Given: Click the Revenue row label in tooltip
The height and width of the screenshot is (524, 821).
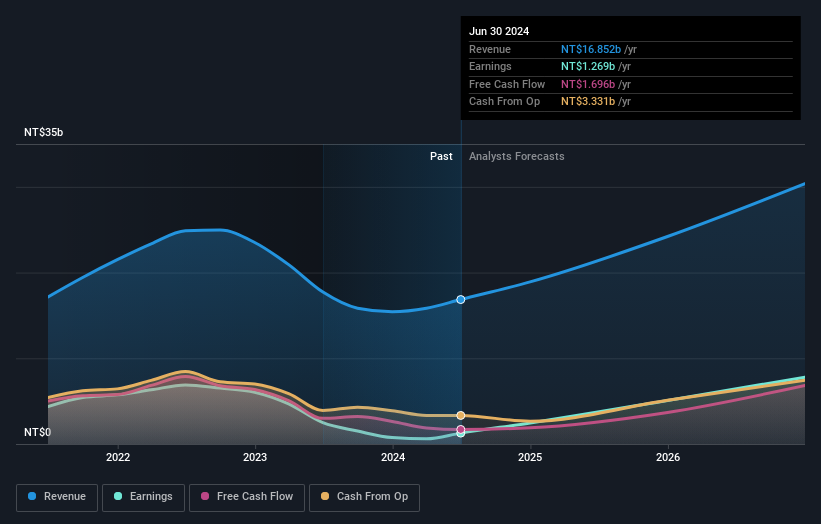Looking at the screenshot, I should 490,49.
